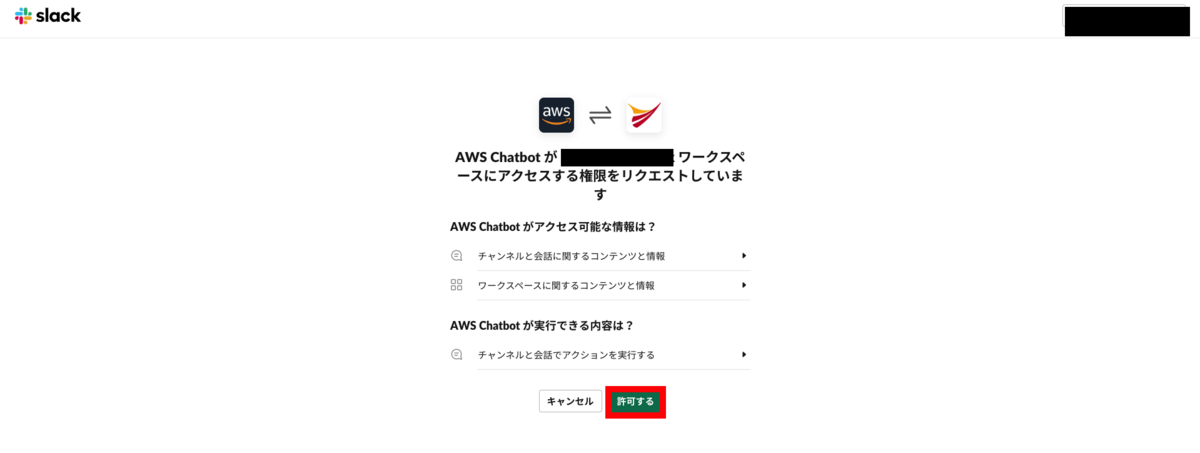This screenshot has width=1200, height=453.
Task: Click the AWS Chatbot がアクセス可能な情報は？ heading
Action: (x=553, y=226)
